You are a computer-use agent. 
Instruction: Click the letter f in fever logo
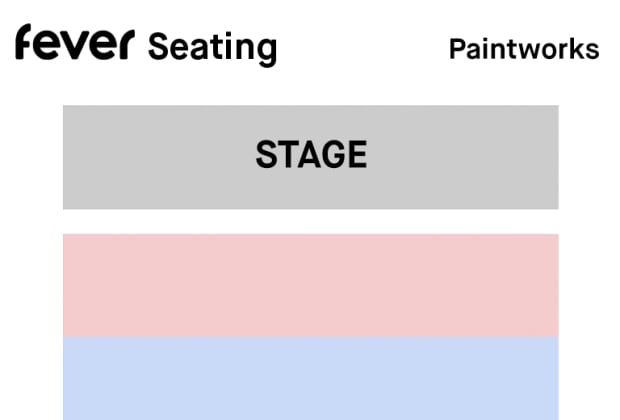(23, 42)
